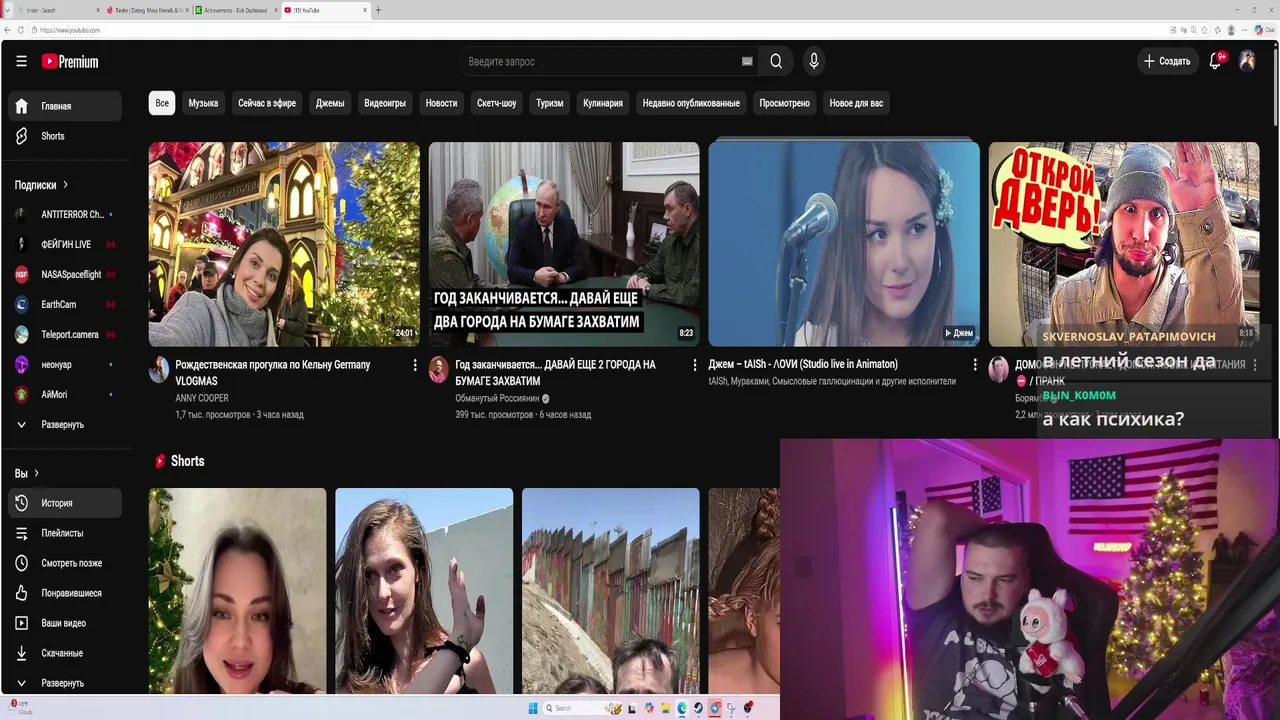Open the YouTube account avatar menu
The height and width of the screenshot is (720, 1280).
coord(1247,62)
